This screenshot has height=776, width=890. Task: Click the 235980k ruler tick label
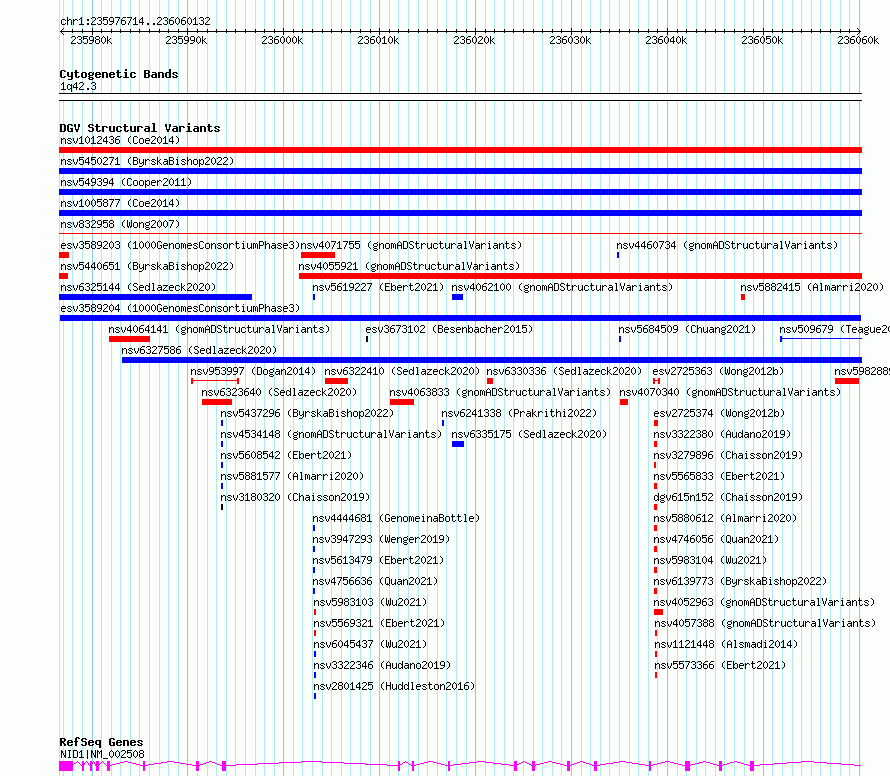(91, 40)
